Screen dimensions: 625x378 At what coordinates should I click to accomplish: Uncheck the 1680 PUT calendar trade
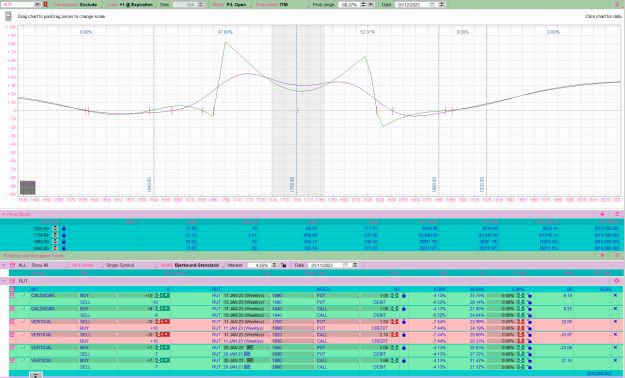pyautogui.click(x=12, y=296)
